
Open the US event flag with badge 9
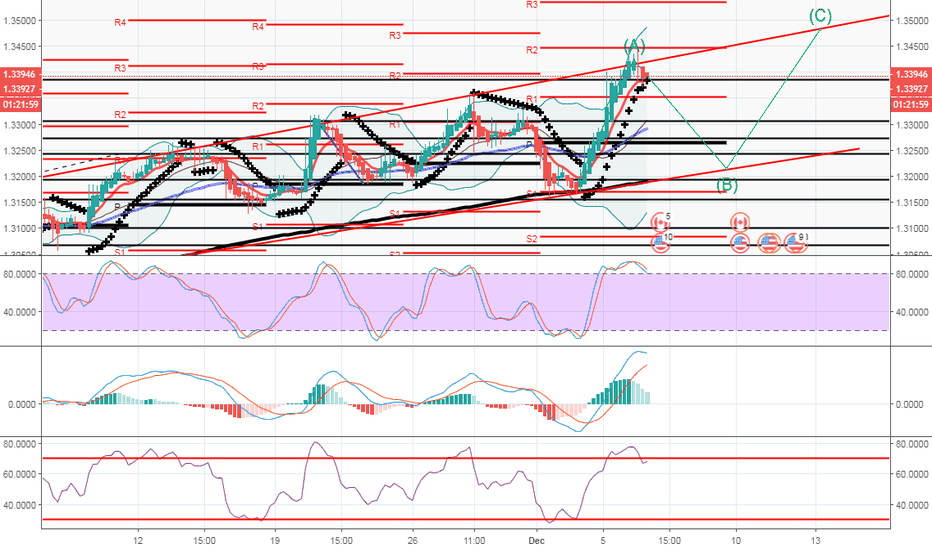click(795, 243)
